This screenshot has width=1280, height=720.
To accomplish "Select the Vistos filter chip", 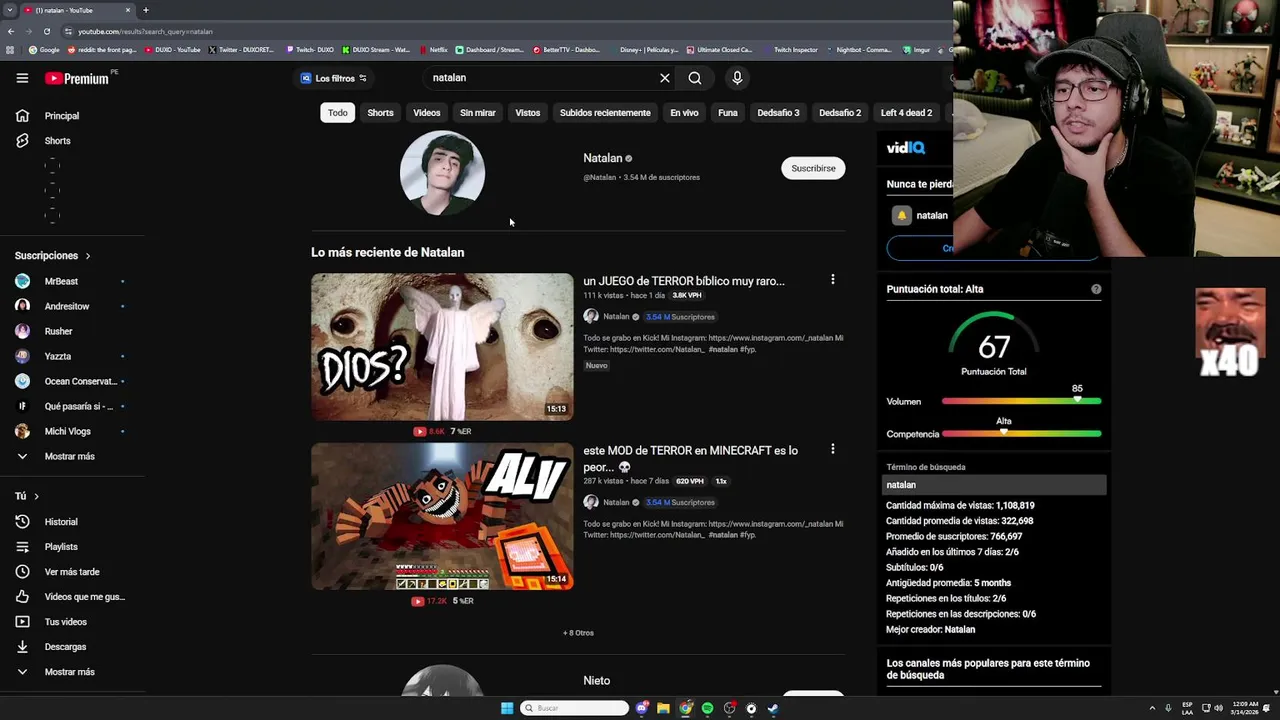I will (528, 113).
